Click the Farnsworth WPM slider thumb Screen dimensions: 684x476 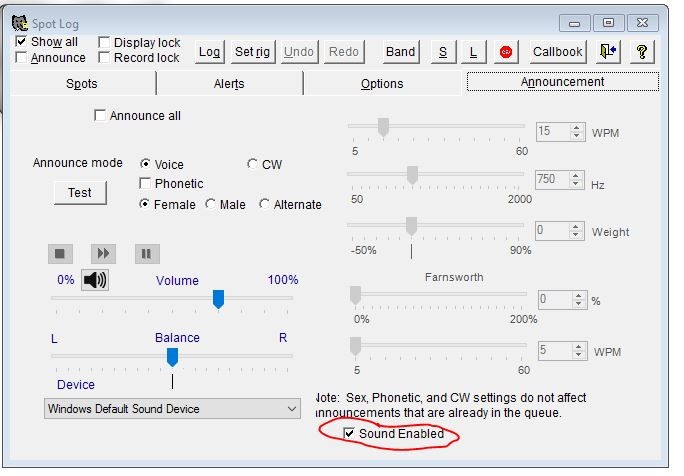coord(356,346)
